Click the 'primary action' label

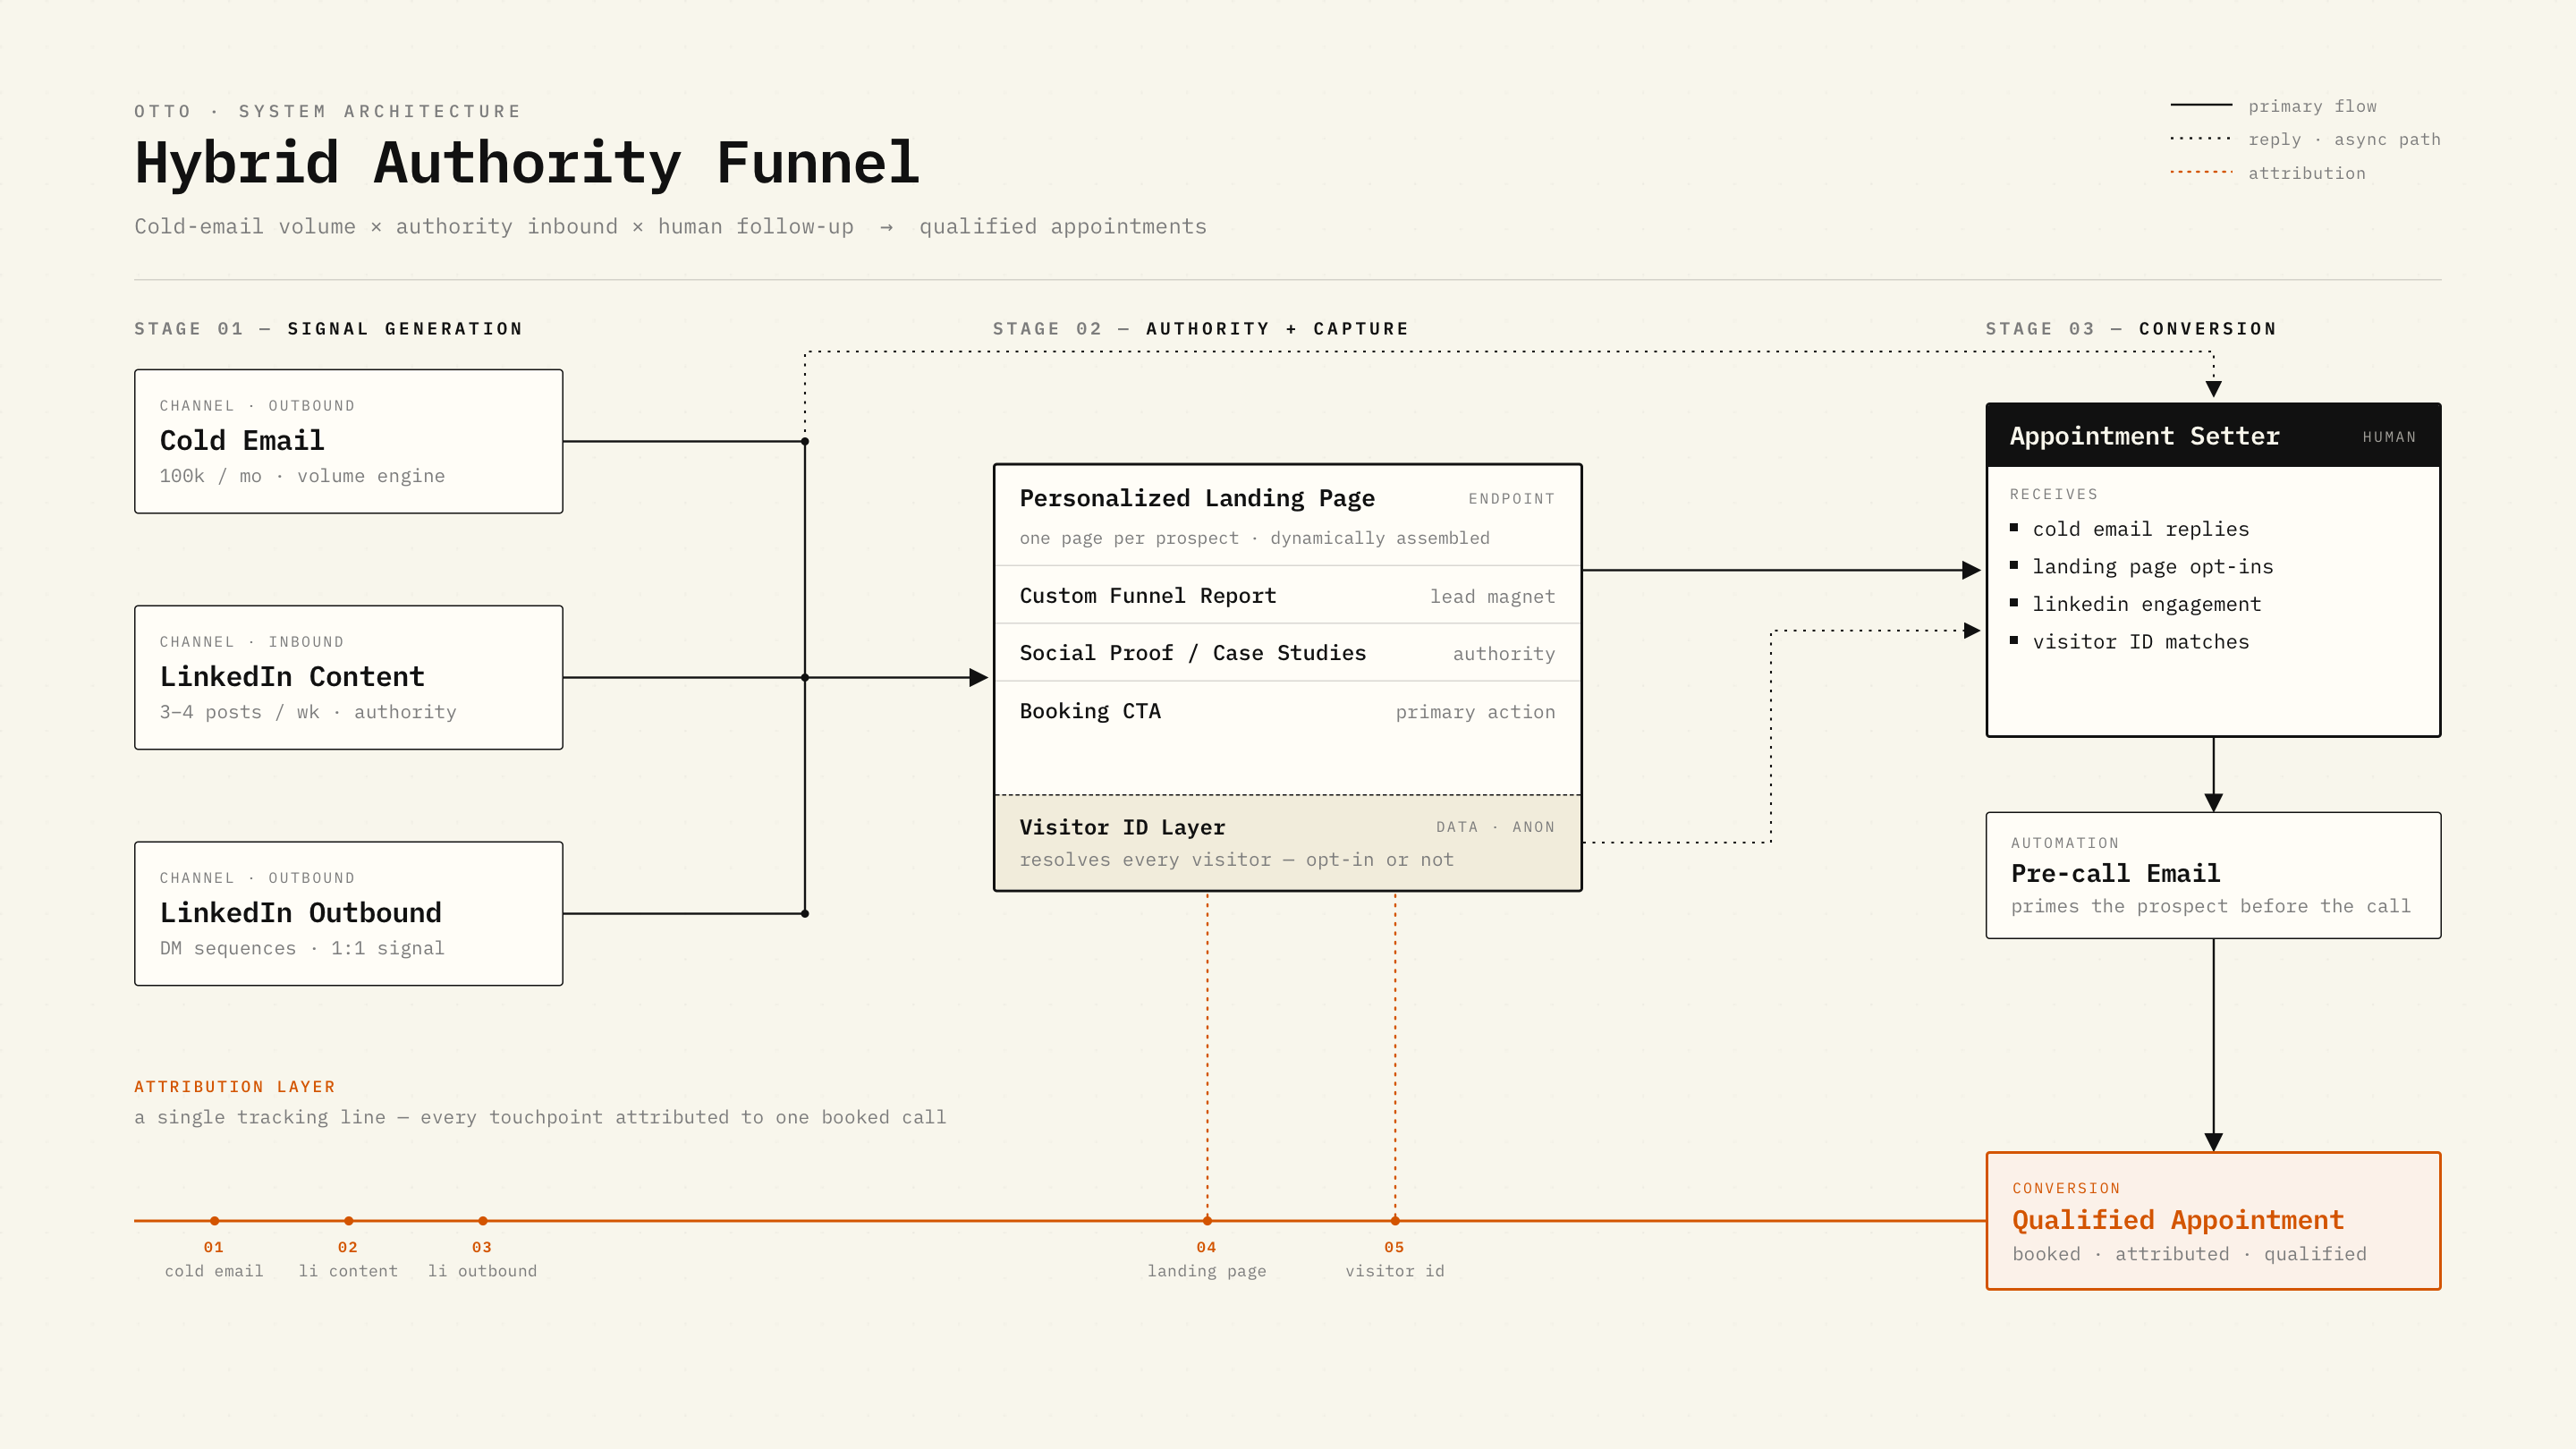pos(1475,712)
